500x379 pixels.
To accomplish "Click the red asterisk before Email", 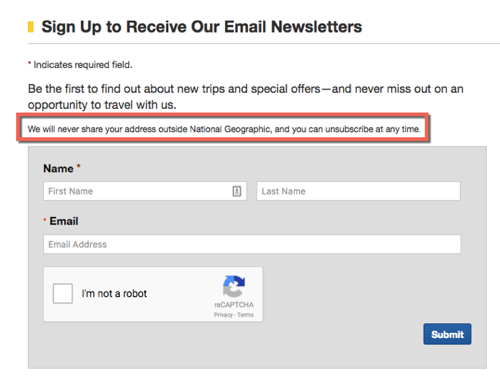I will click(45, 219).
